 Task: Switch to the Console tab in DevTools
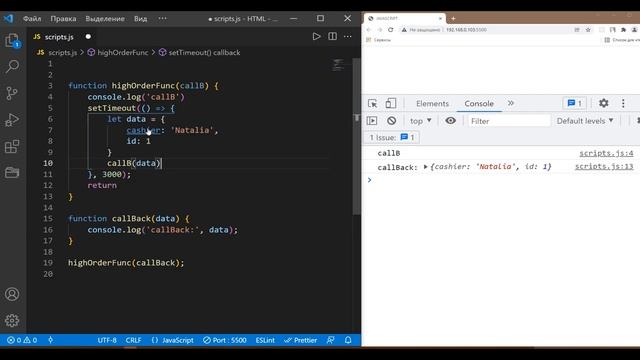(479, 104)
